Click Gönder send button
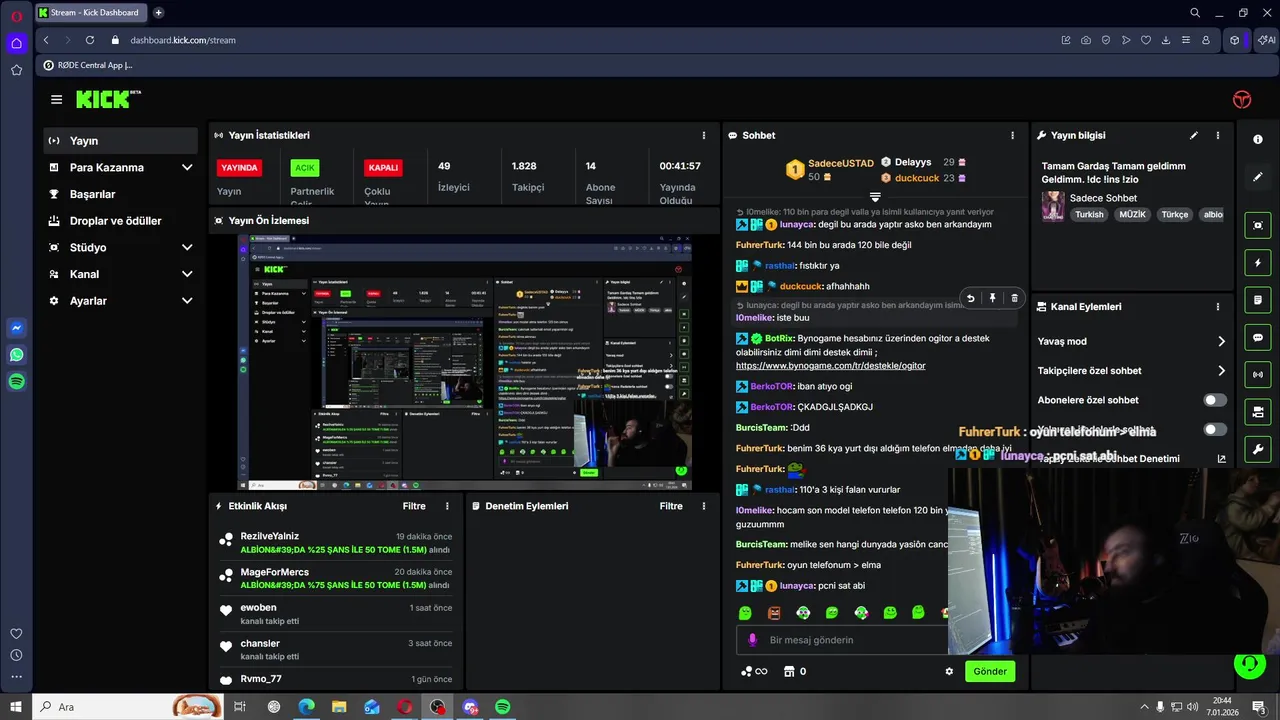This screenshot has height=720, width=1280. pyautogui.click(x=990, y=671)
